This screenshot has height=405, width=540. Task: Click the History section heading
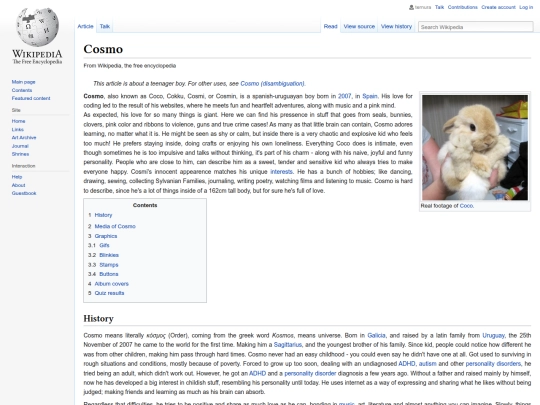(98, 319)
